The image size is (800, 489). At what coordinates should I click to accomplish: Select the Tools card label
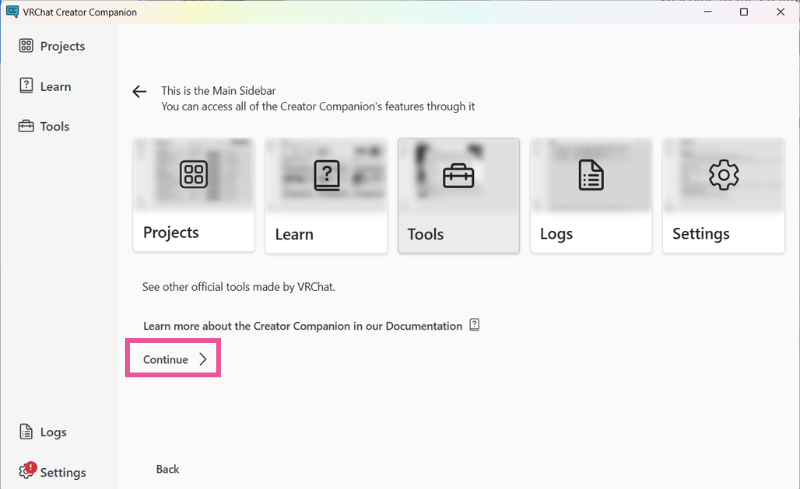click(x=426, y=234)
